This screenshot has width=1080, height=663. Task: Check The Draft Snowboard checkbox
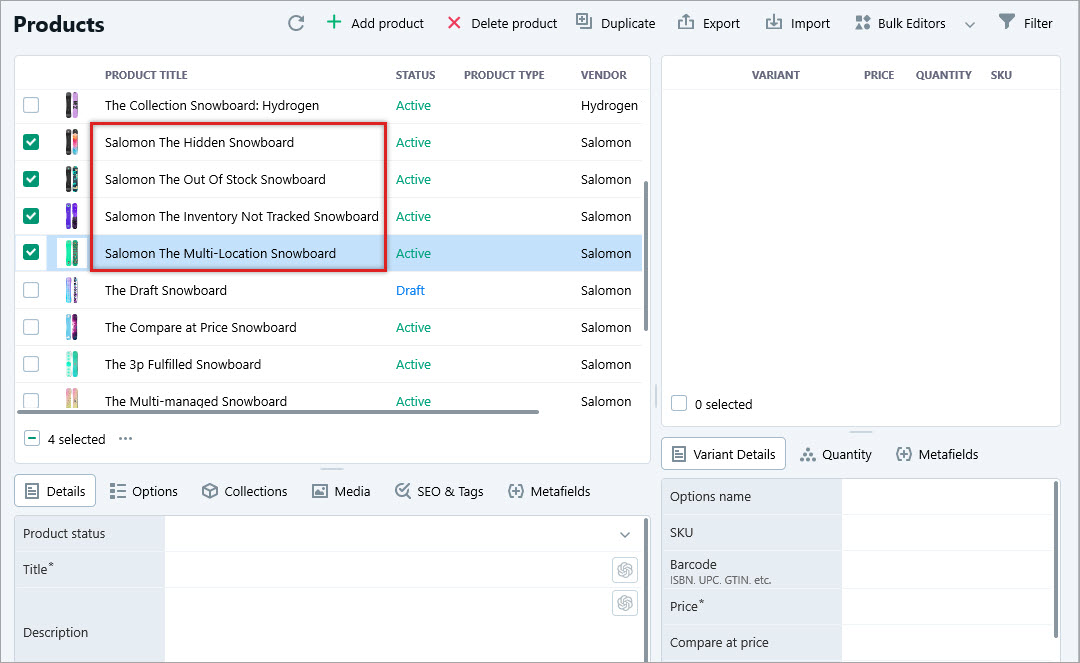(31, 290)
